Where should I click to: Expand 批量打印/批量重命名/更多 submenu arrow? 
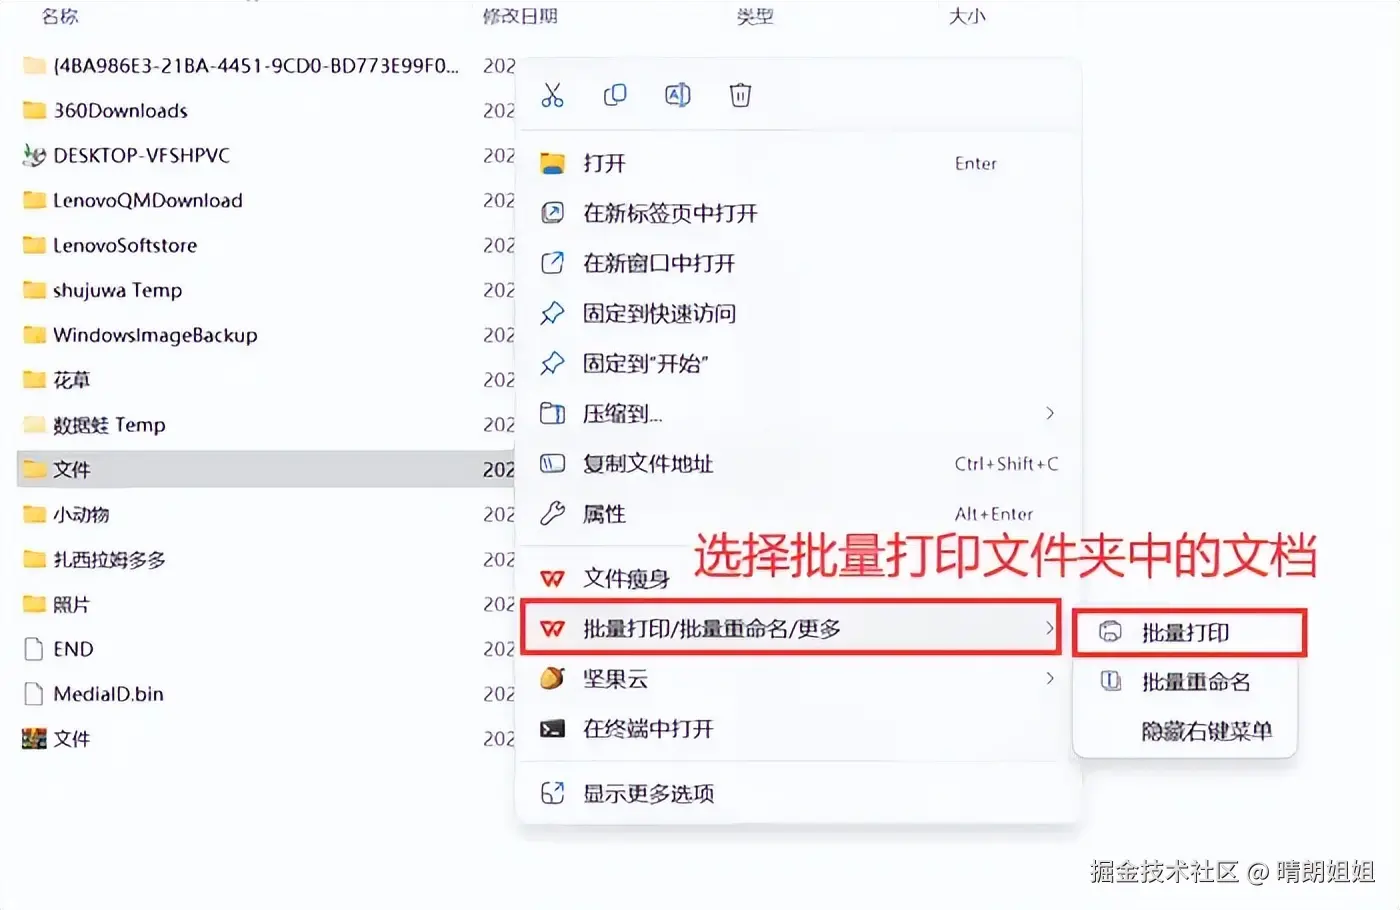(1050, 628)
